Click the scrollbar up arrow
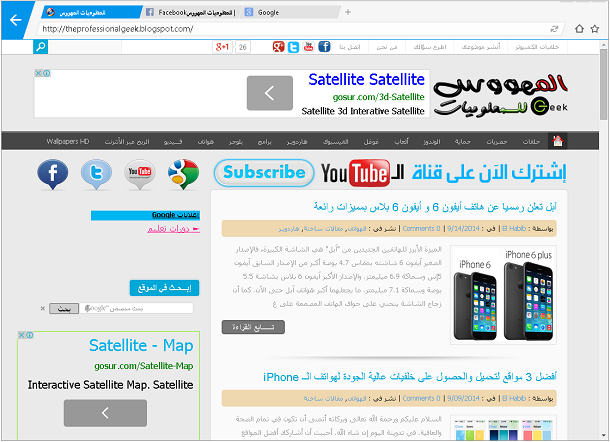Viewport: 610px width, 442px height. tap(603, 45)
